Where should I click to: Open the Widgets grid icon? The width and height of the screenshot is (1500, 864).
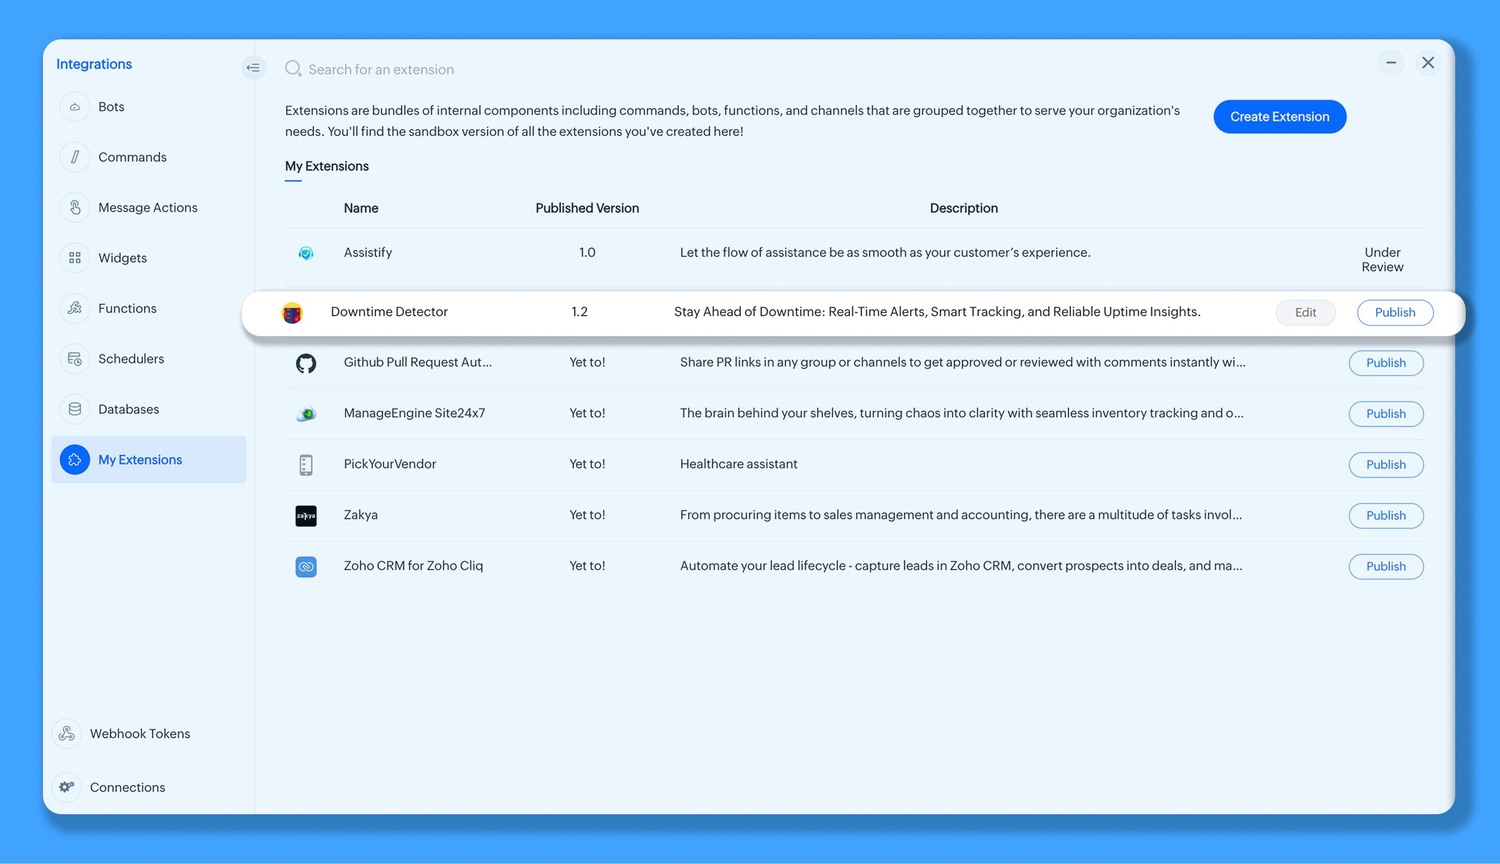click(x=75, y=258)
